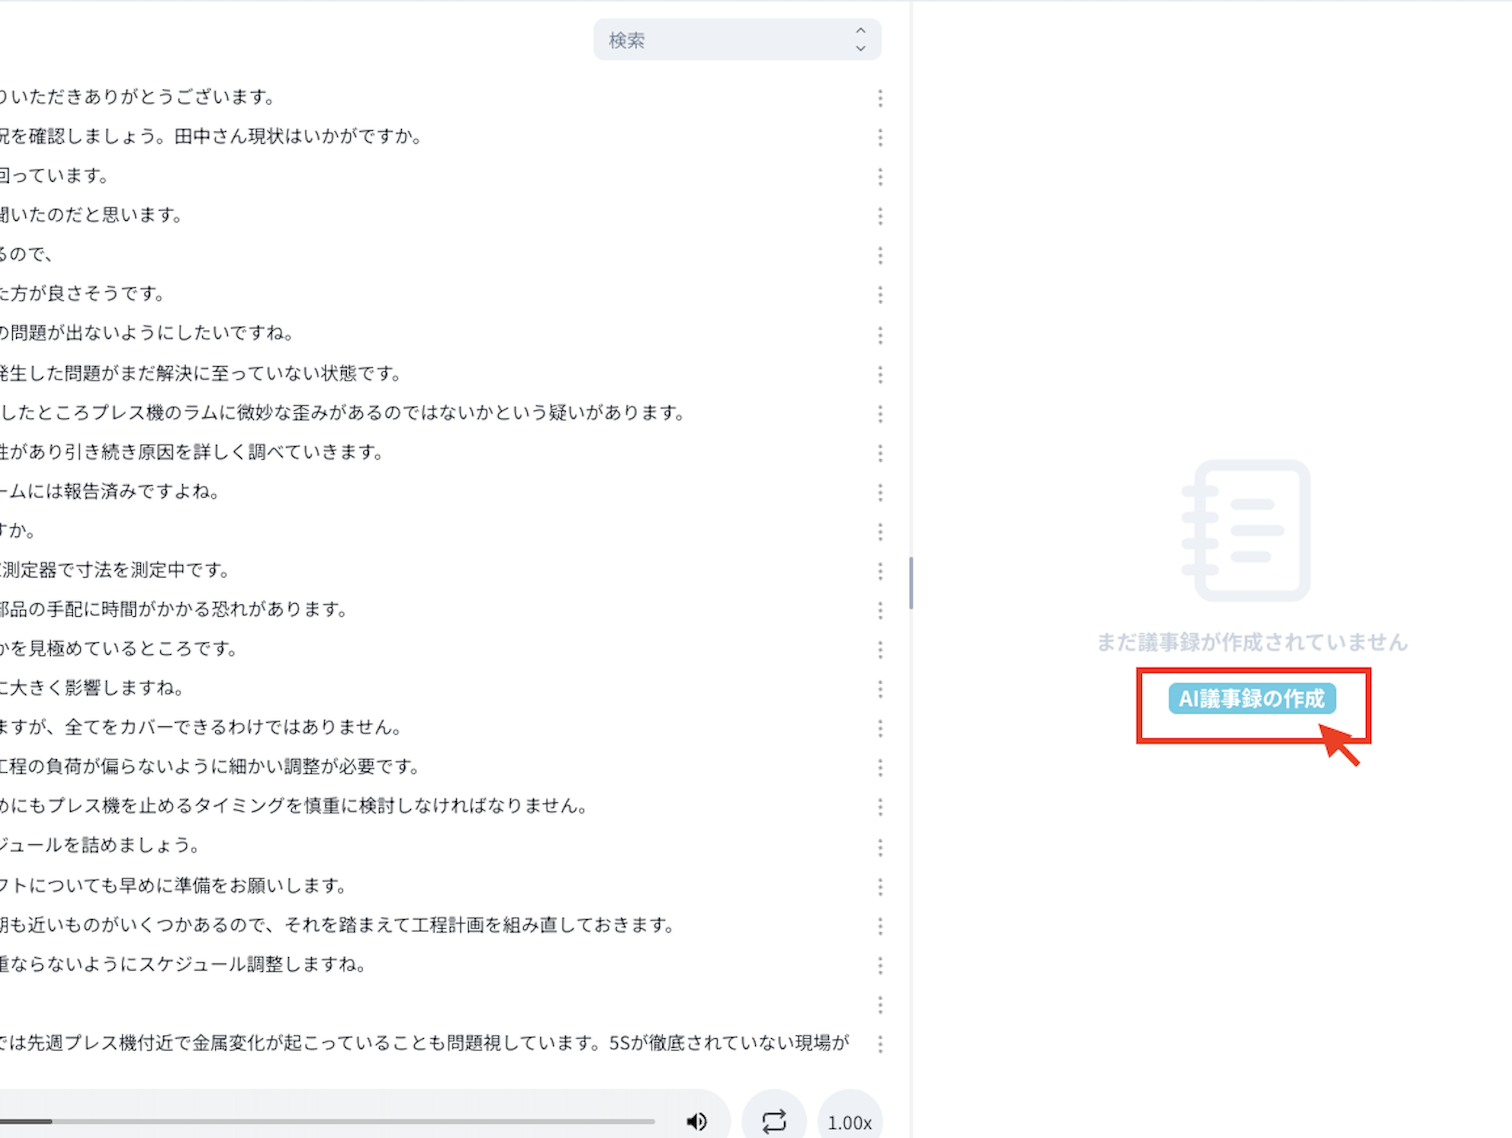
Task: Click the audio playback progress bar
Action: tap(330, 1122)
